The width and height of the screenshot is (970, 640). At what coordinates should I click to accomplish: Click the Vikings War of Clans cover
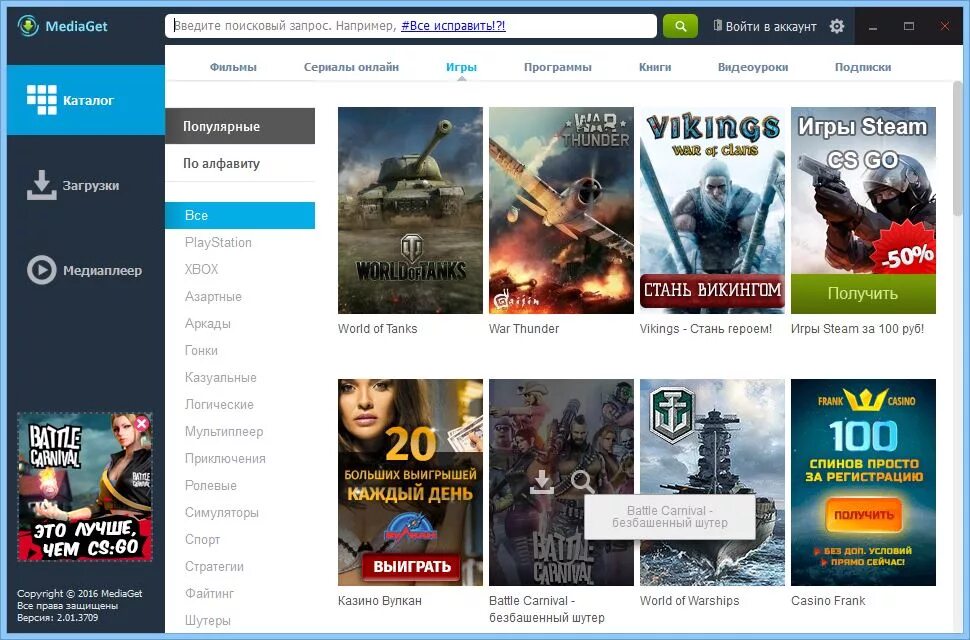pyautogui.click(x=712, y=210)
